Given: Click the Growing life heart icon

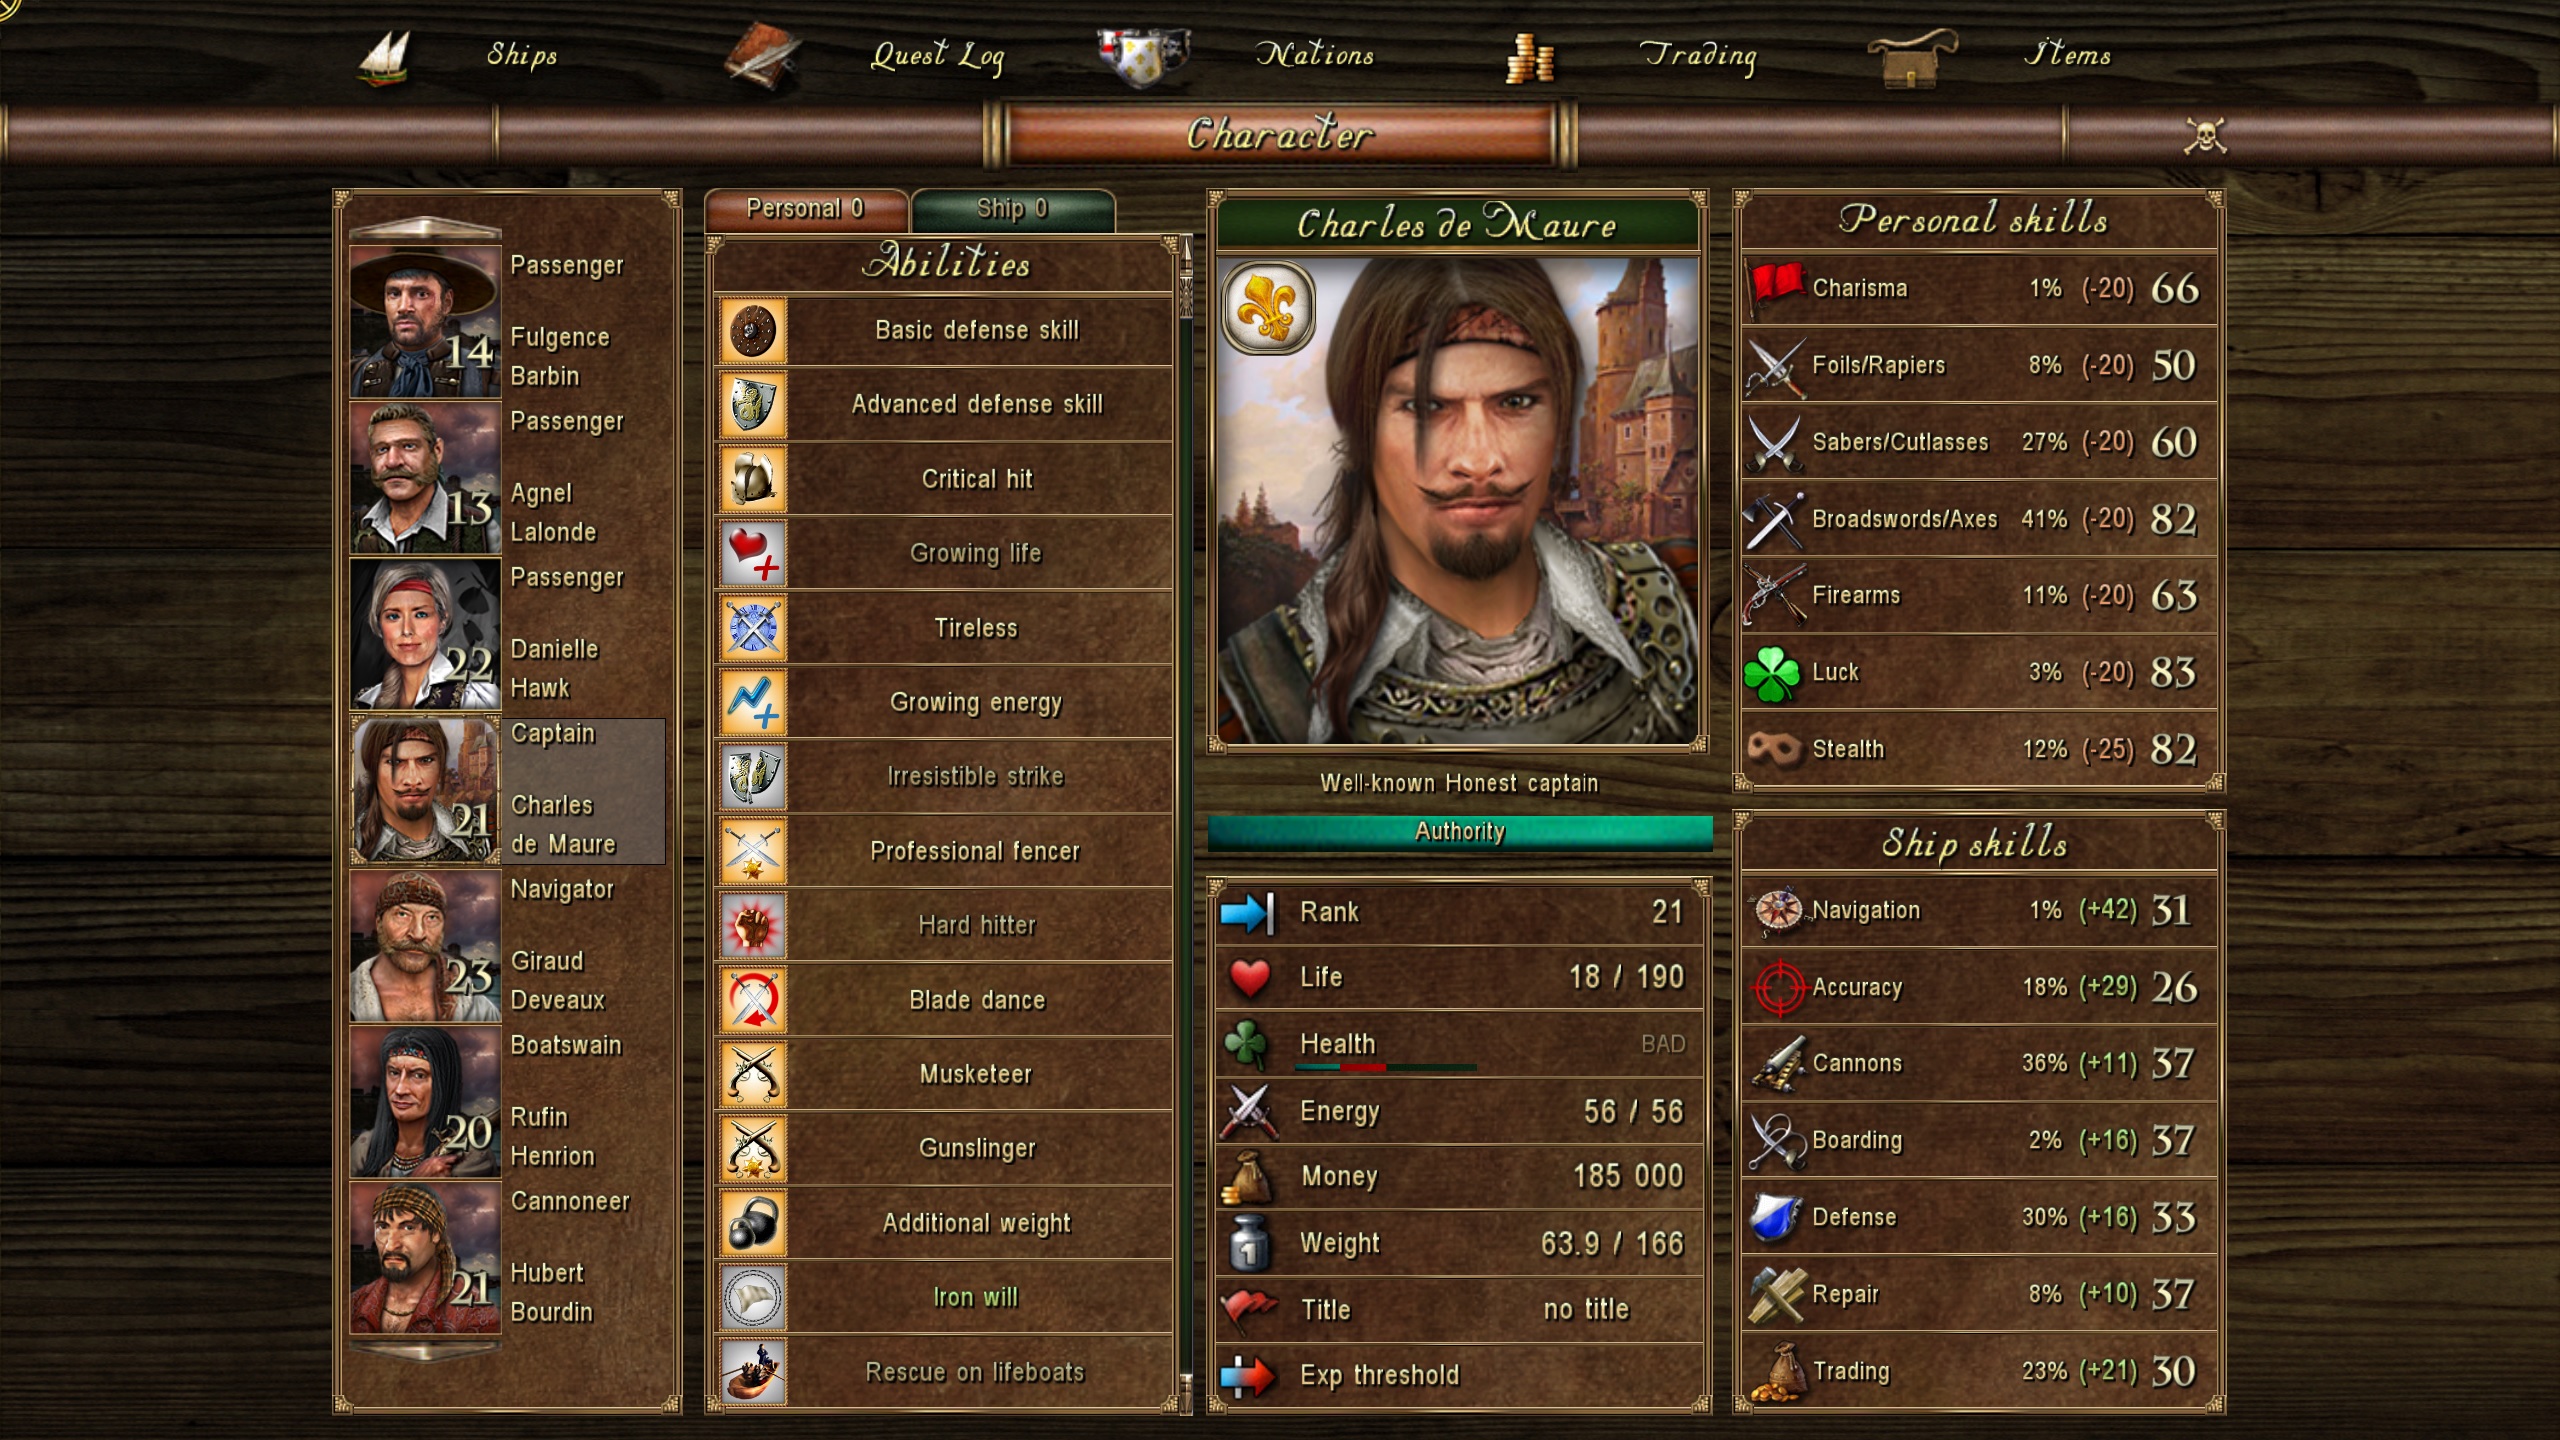Looking at the screenshot, I should (753, 553).
